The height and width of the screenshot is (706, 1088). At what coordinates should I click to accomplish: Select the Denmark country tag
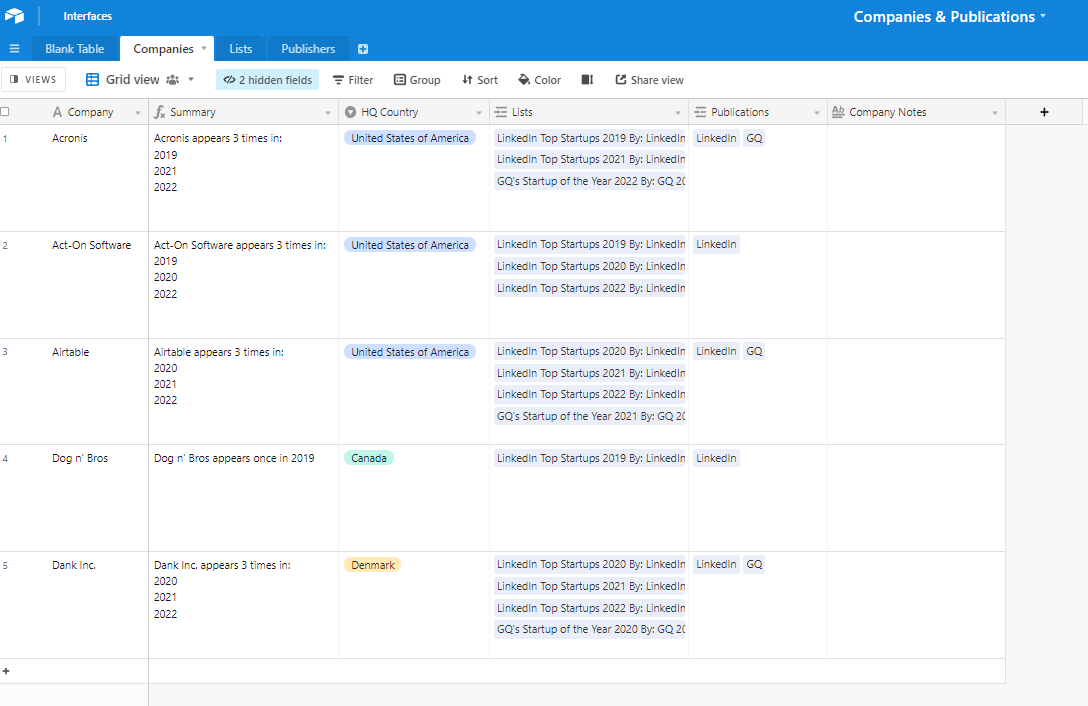pos(373,565)
